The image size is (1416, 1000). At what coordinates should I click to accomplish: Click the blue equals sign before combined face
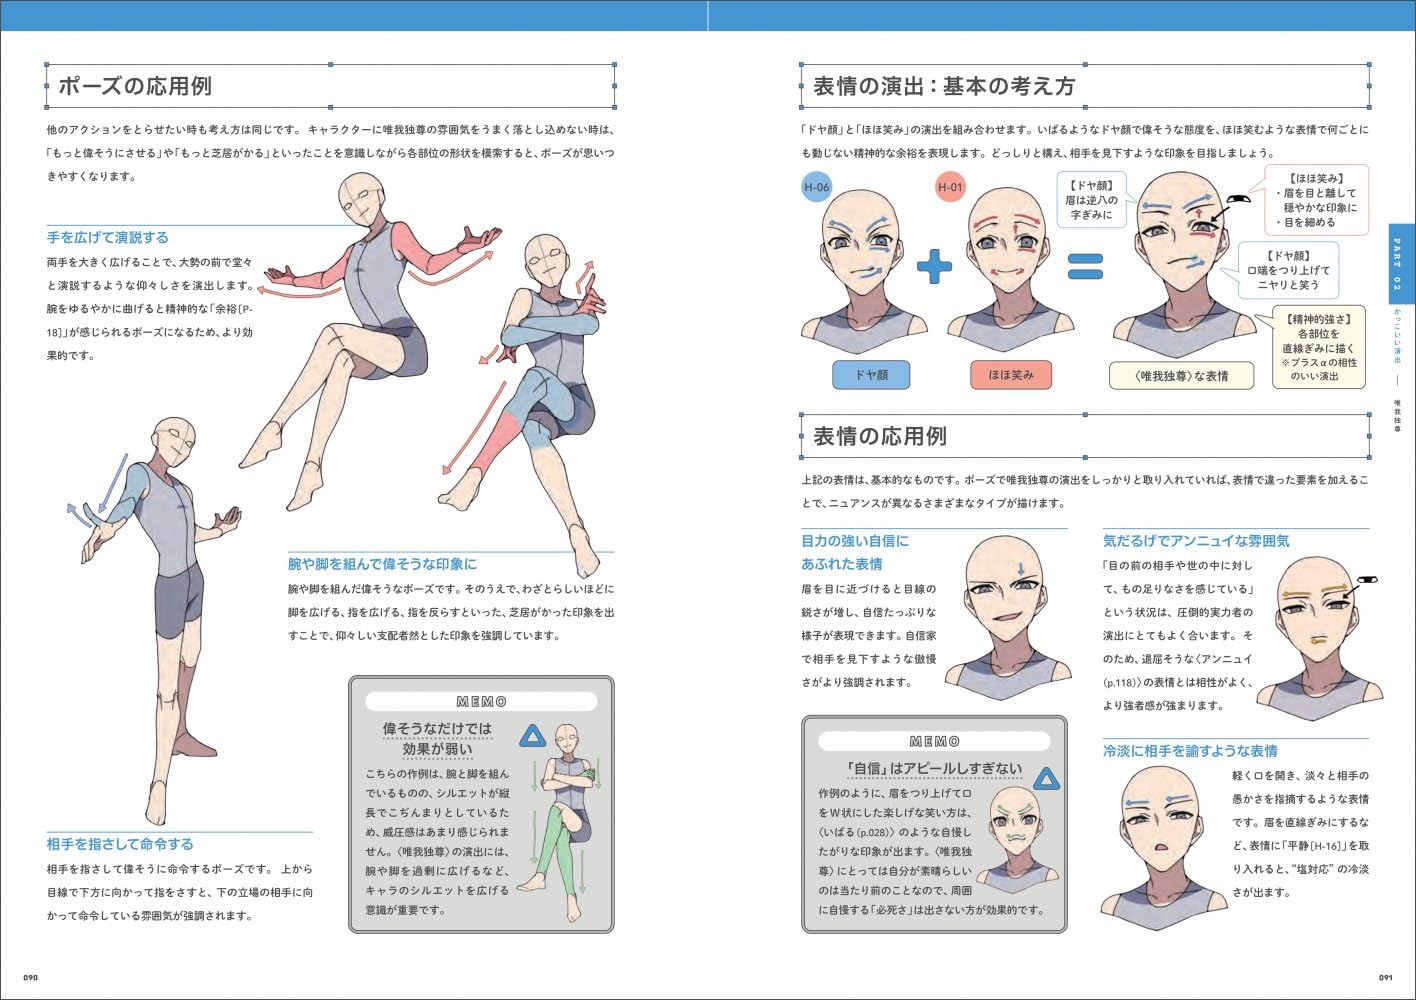1085,266
